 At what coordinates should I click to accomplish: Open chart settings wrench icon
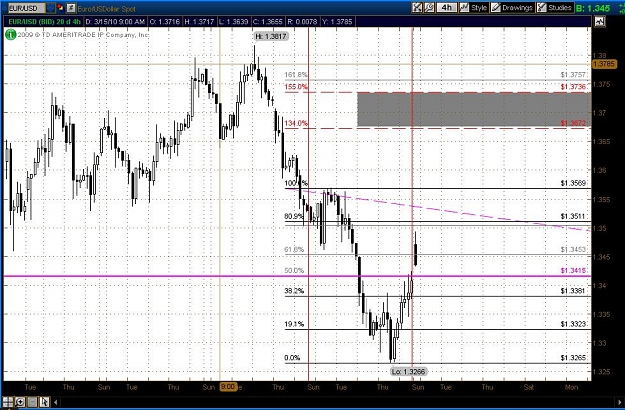coord(429,8)
